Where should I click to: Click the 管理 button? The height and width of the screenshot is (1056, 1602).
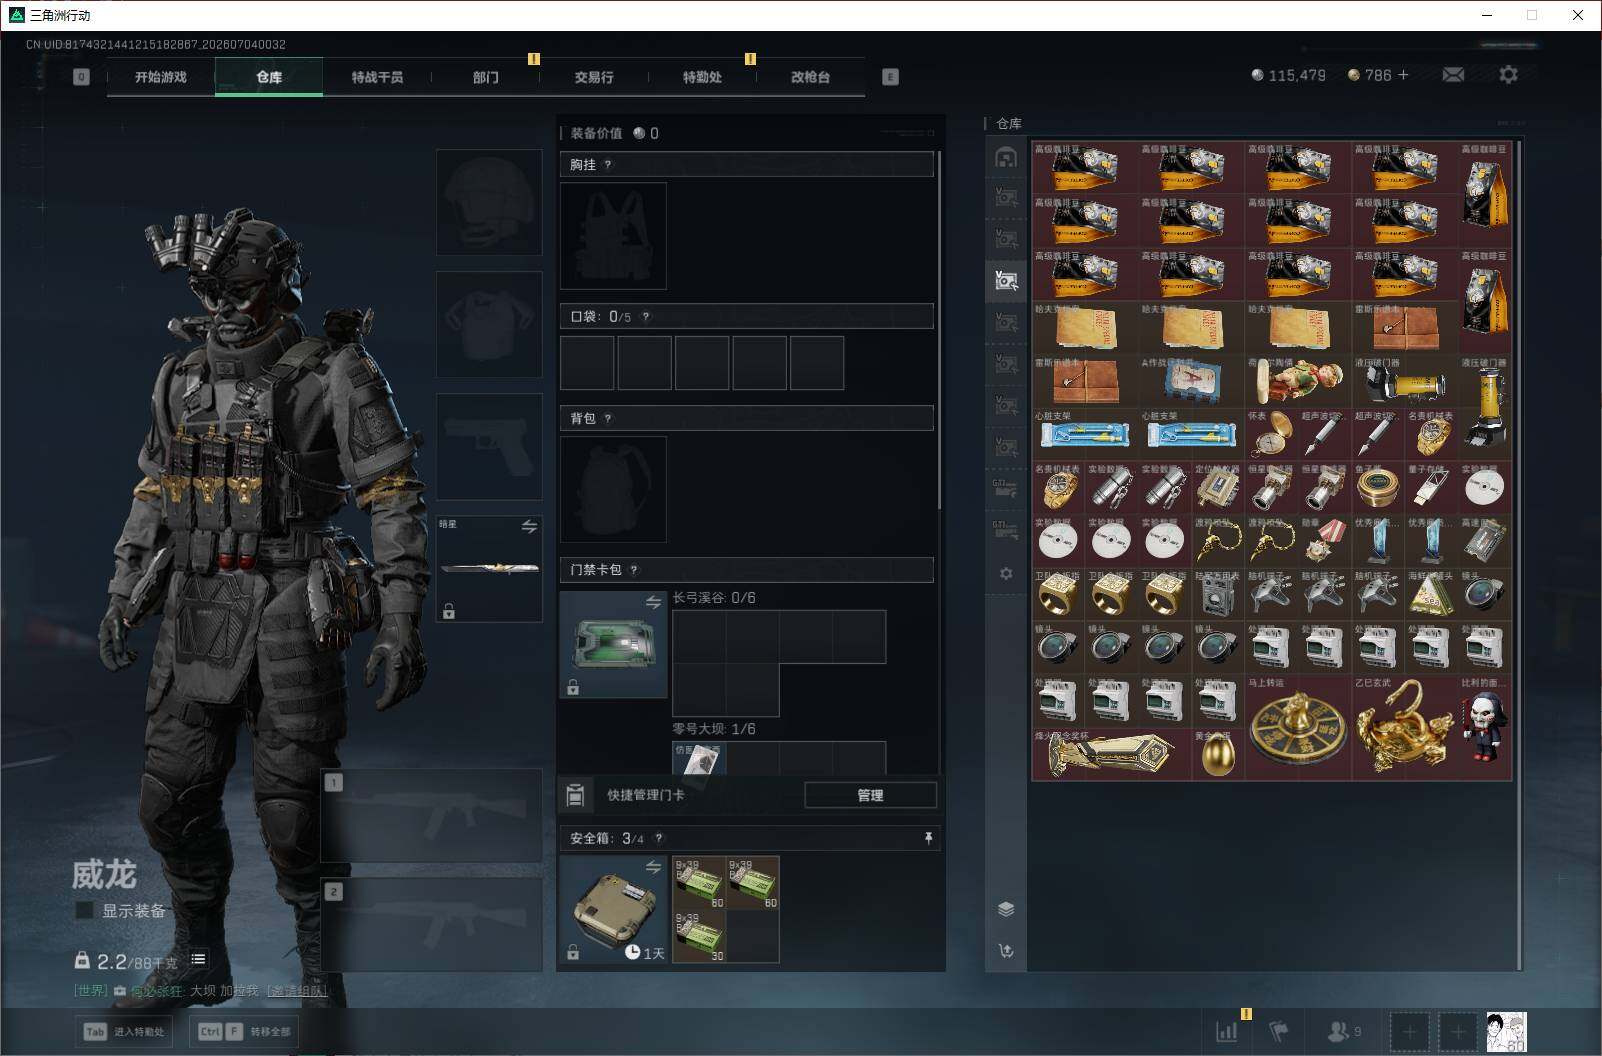point(870,795)
